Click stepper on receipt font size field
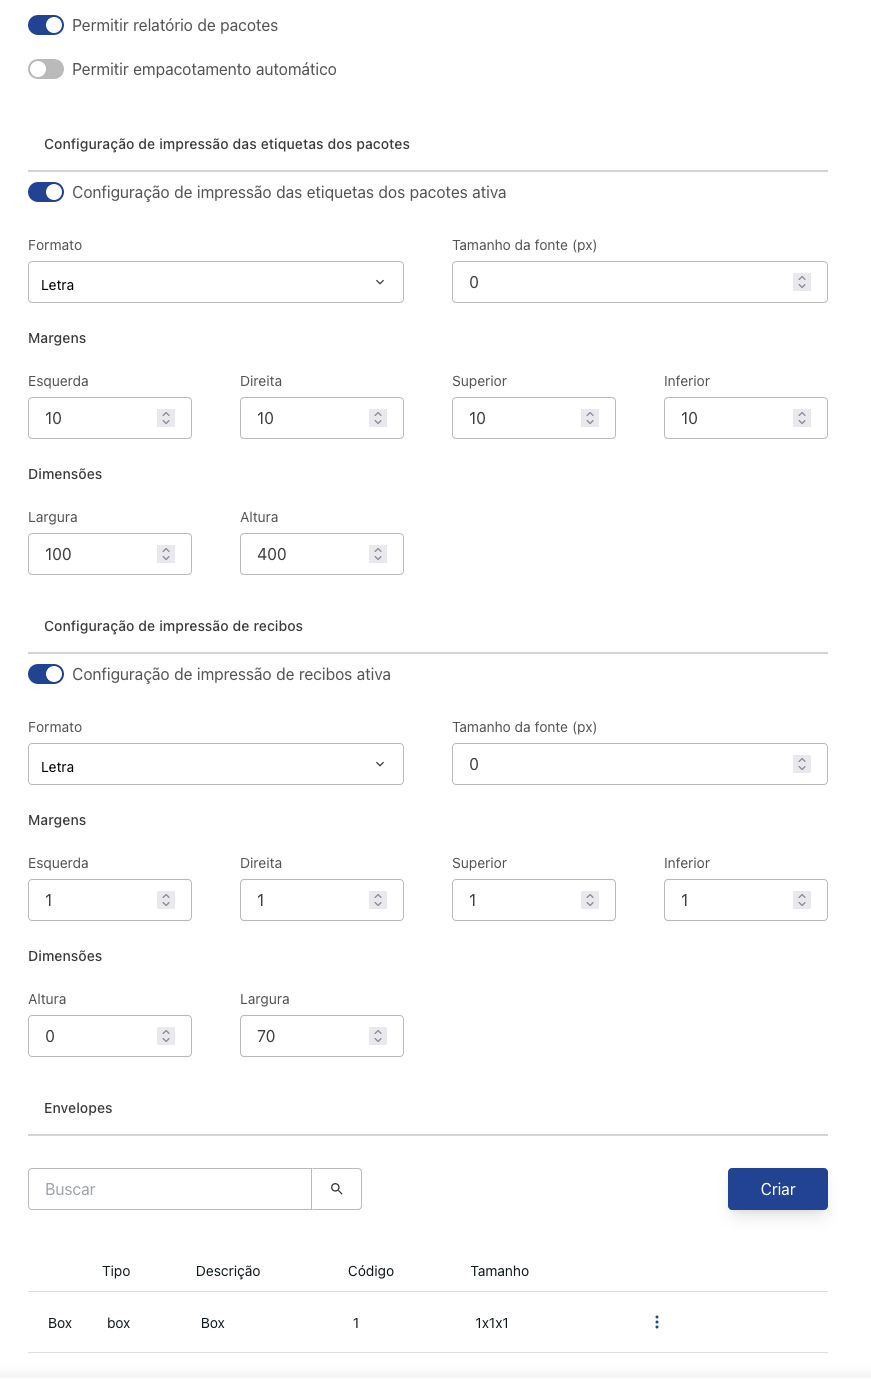871x1386 pixels. pos(801,764)
